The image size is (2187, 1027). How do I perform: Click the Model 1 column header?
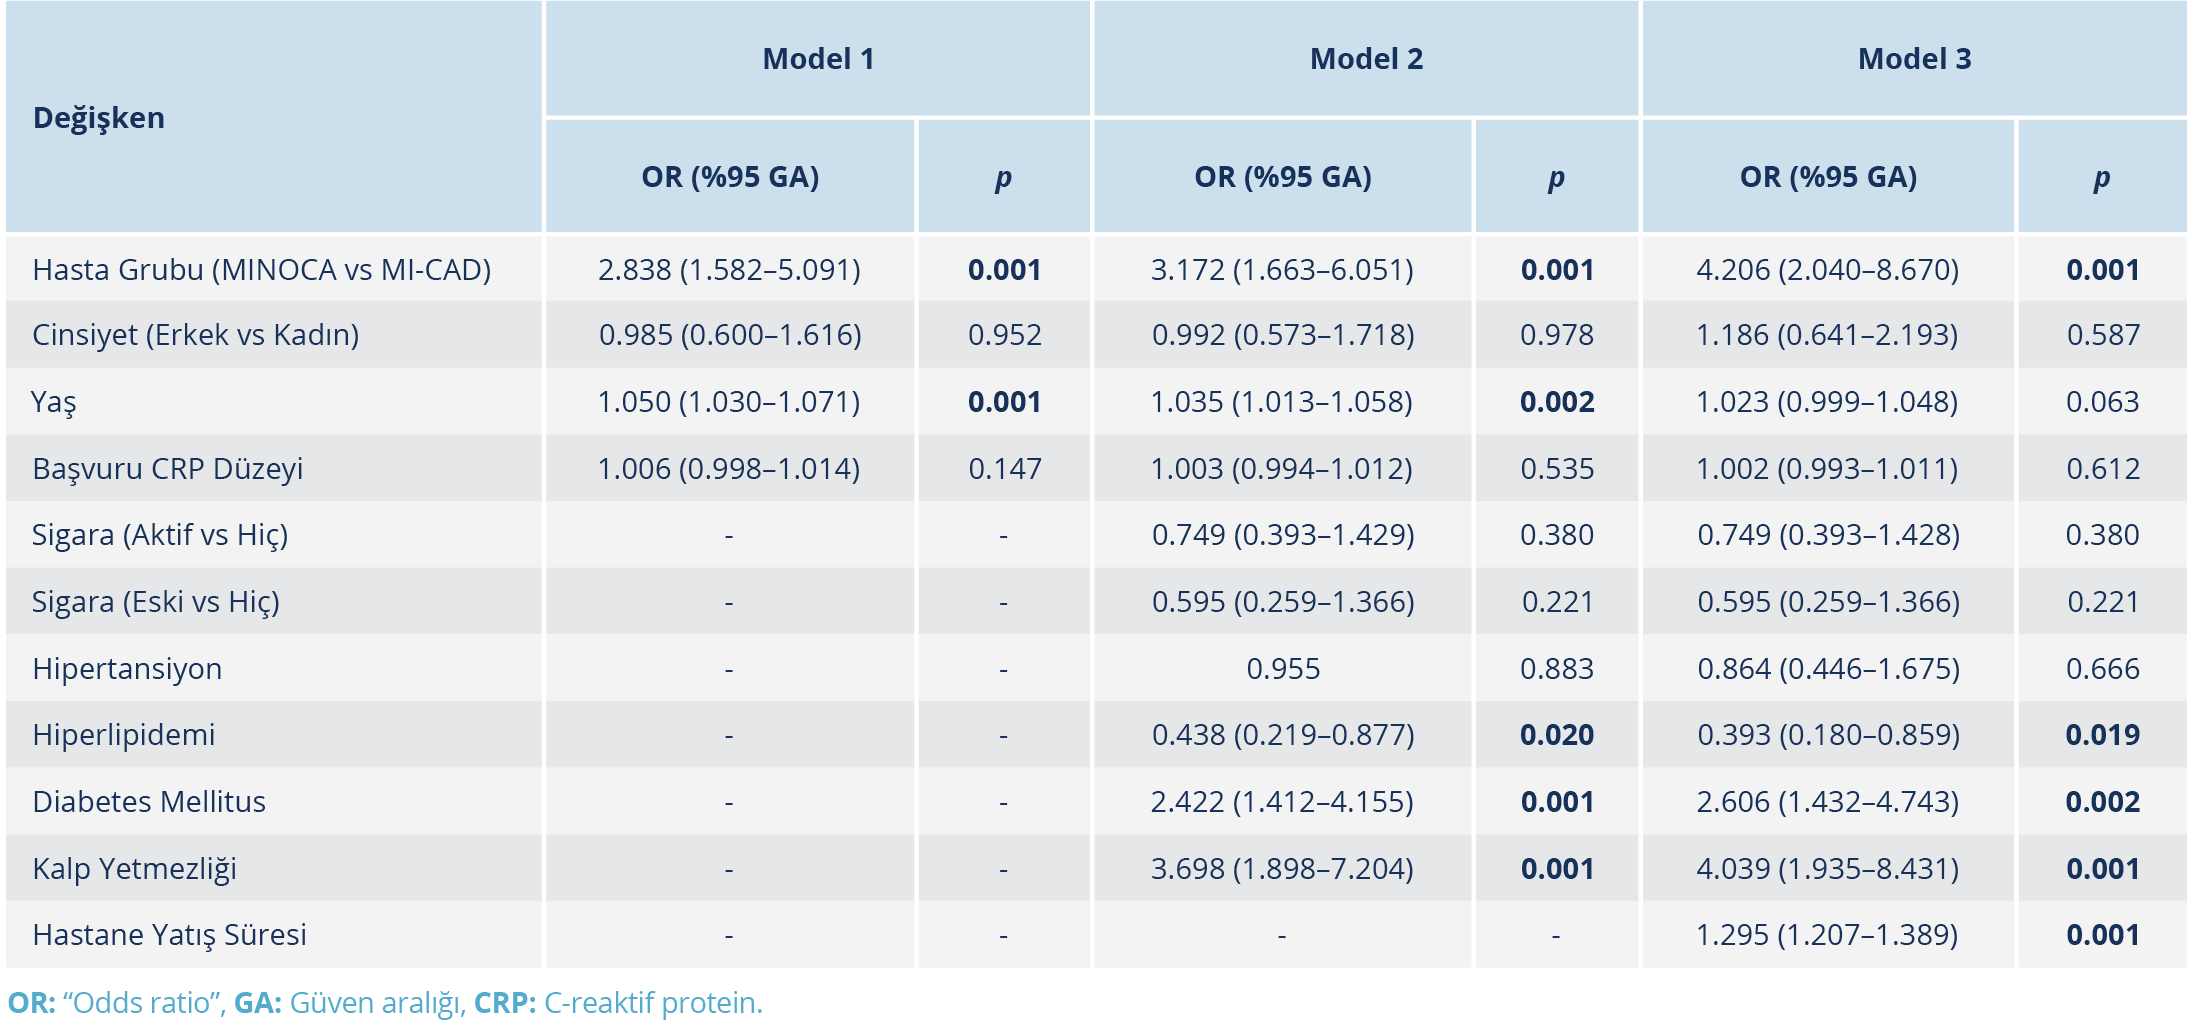click(818, 59)
